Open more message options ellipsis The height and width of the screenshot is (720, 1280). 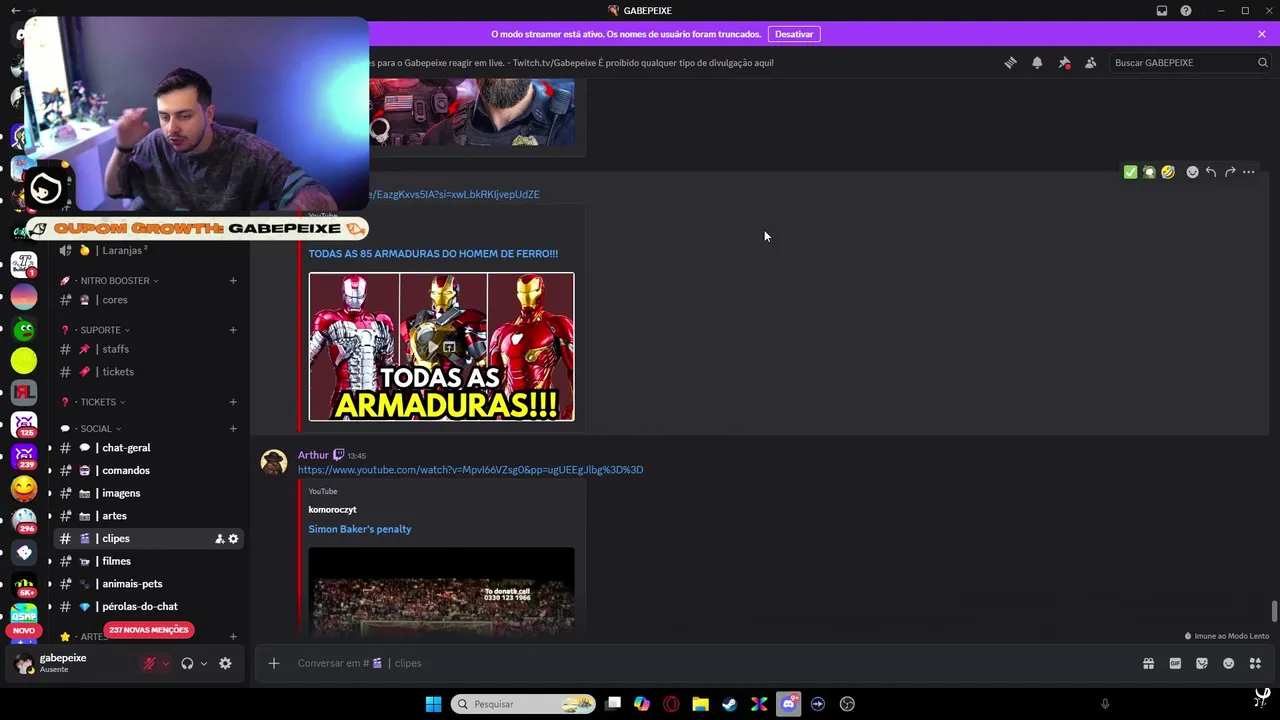pos(1248,172)
